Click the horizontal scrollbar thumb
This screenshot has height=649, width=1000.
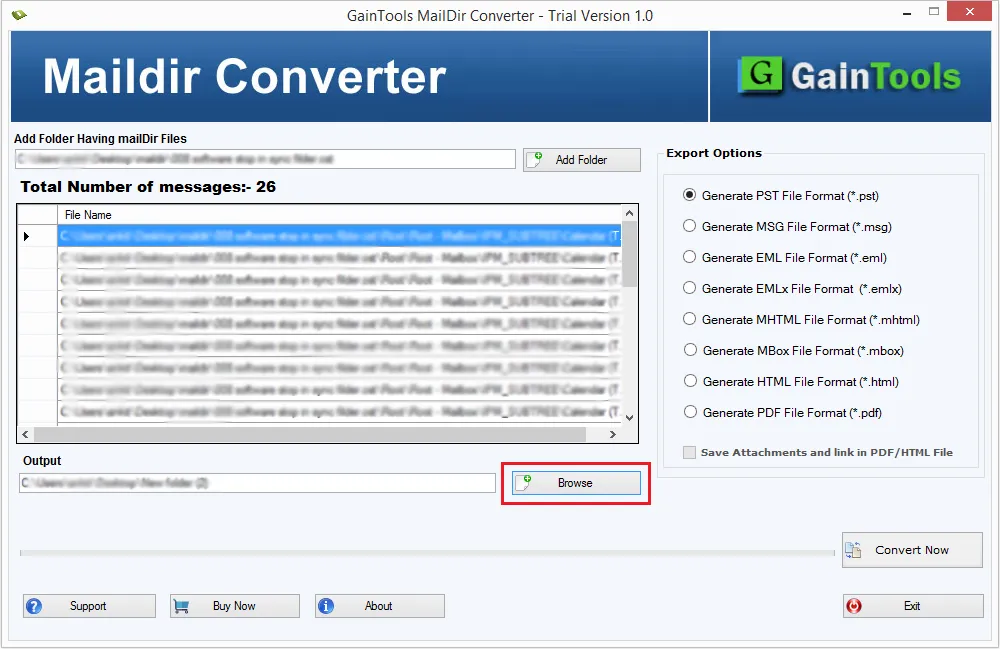(x=310, y=434)
